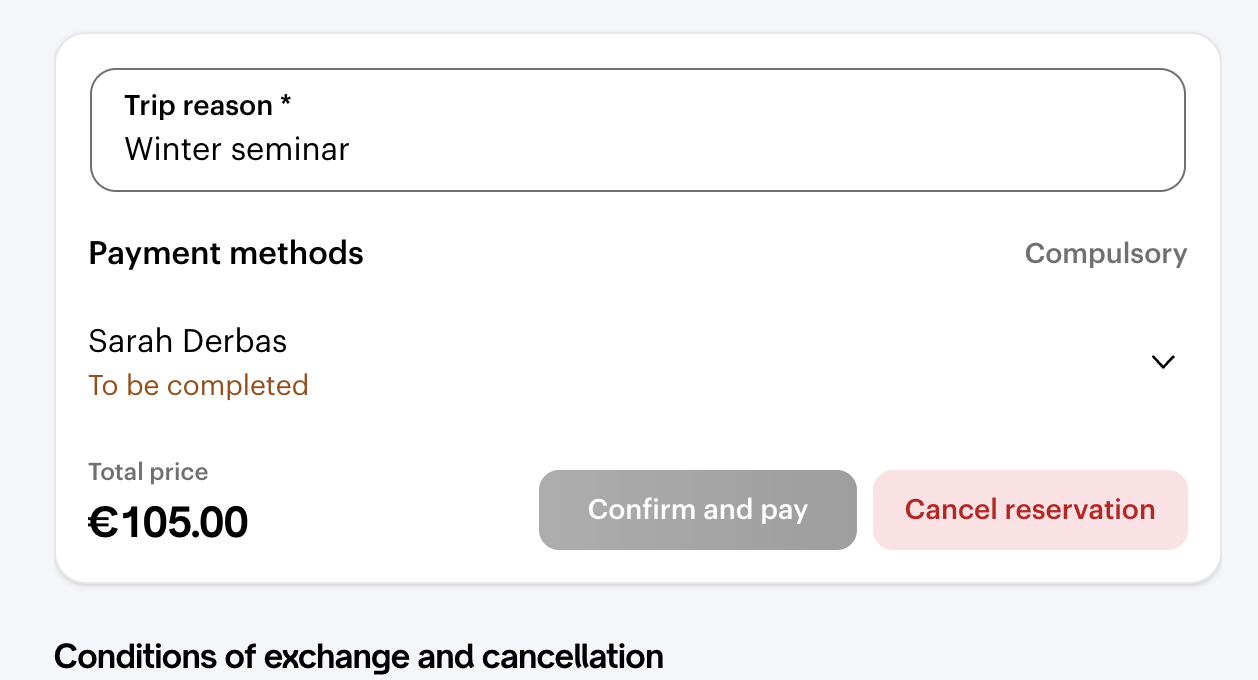Click the Compulsory label

coord(1105,254)
